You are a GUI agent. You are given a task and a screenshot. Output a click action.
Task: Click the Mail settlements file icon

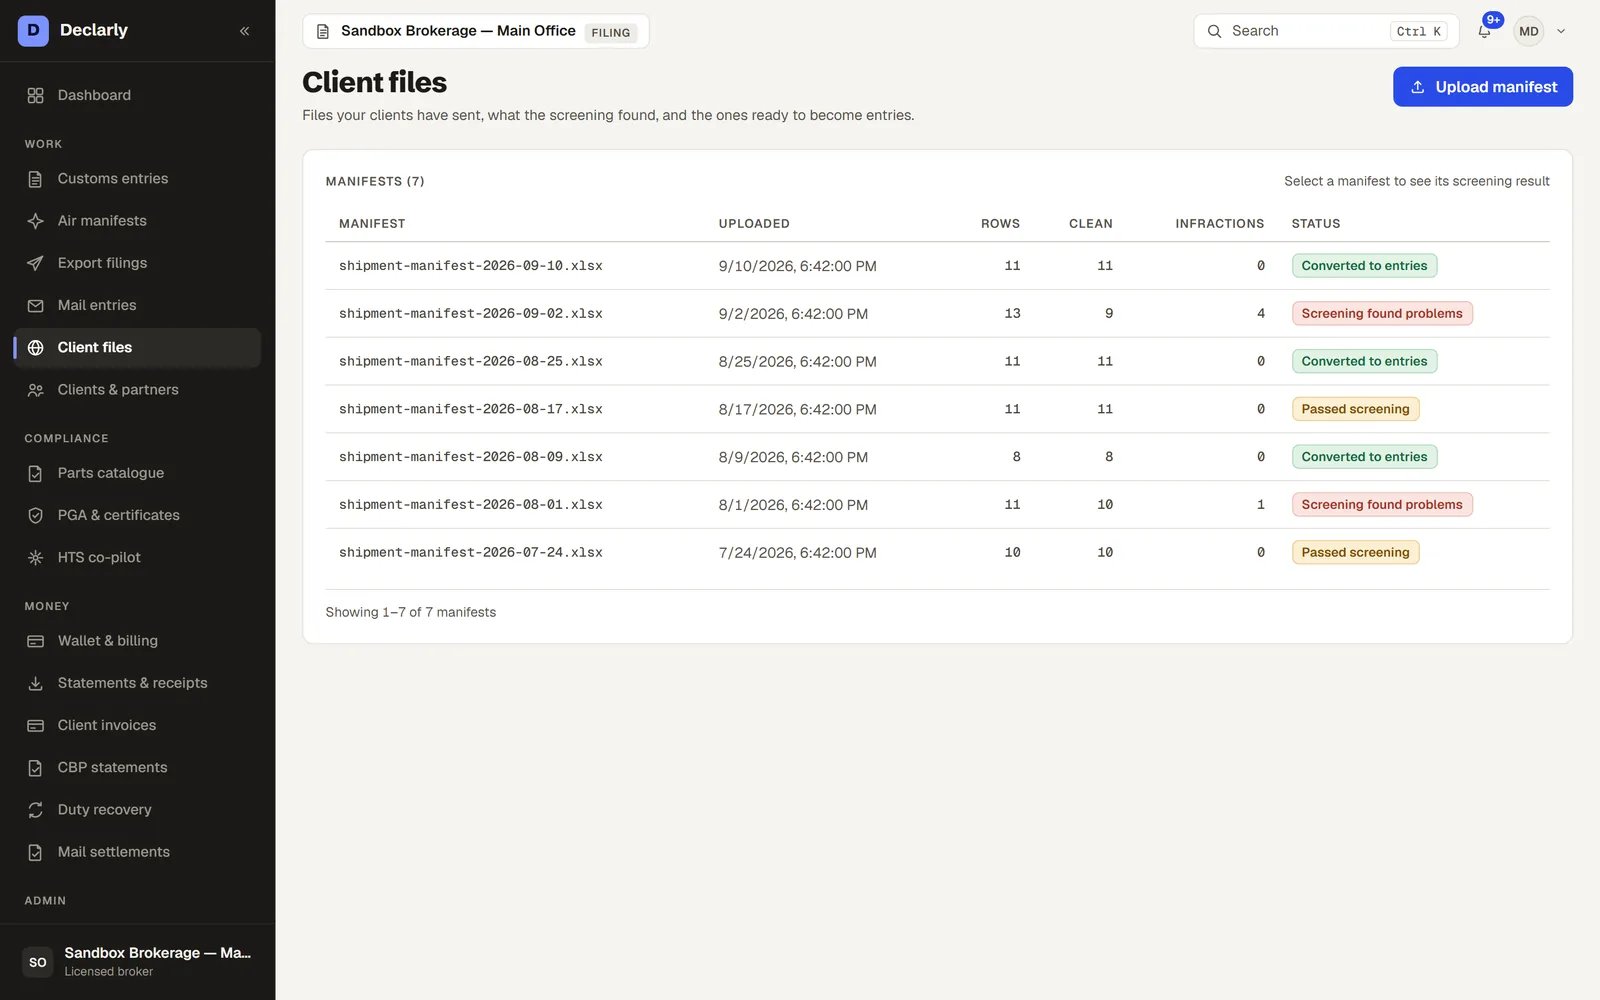click(x=36, y=852)
